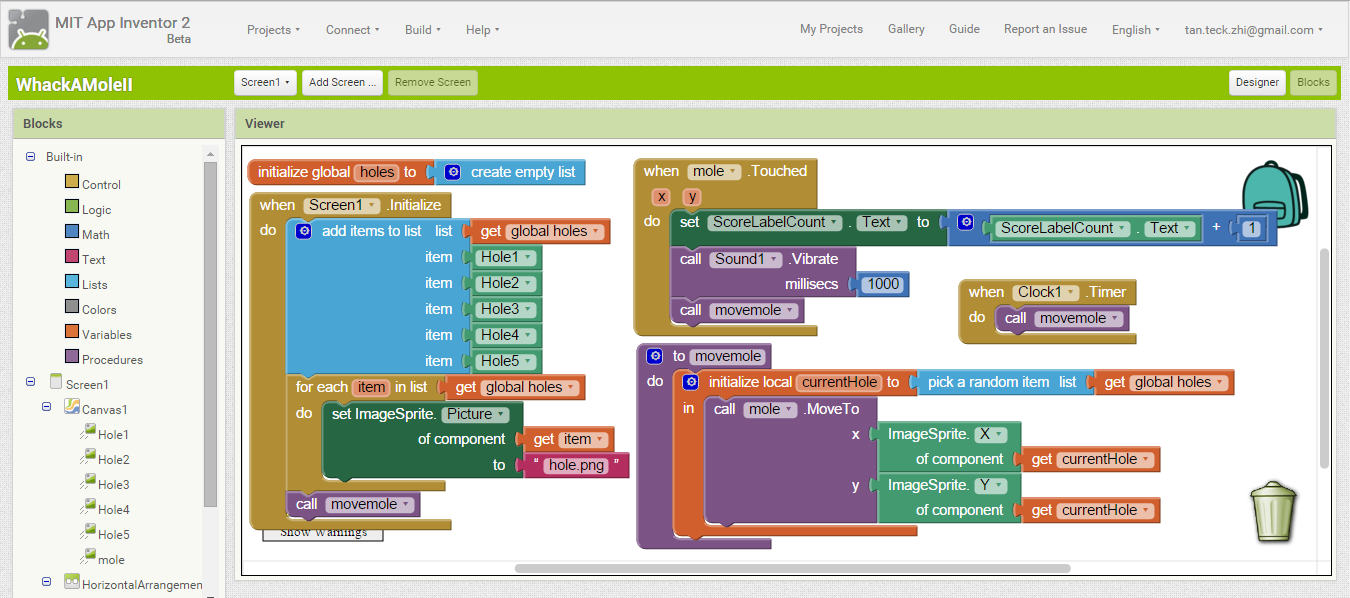This screenshot has height=598, width=1350.
Task: Click the Canvas1 component icon
Action: click(72, 406)
